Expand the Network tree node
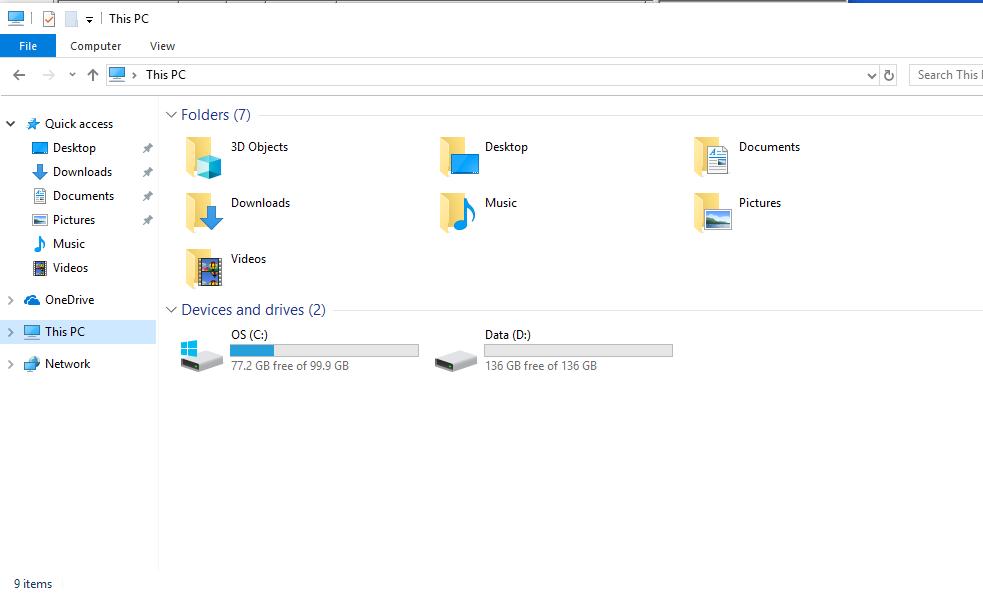The image size is (983, 594). pyautogui.click(x=11, y=364)
